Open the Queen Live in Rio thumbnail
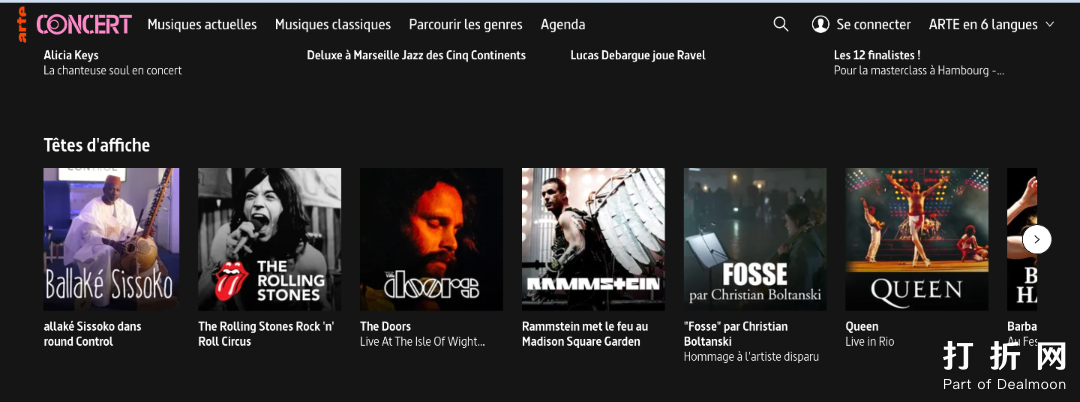1080x402 pixels. pos(917,239)
